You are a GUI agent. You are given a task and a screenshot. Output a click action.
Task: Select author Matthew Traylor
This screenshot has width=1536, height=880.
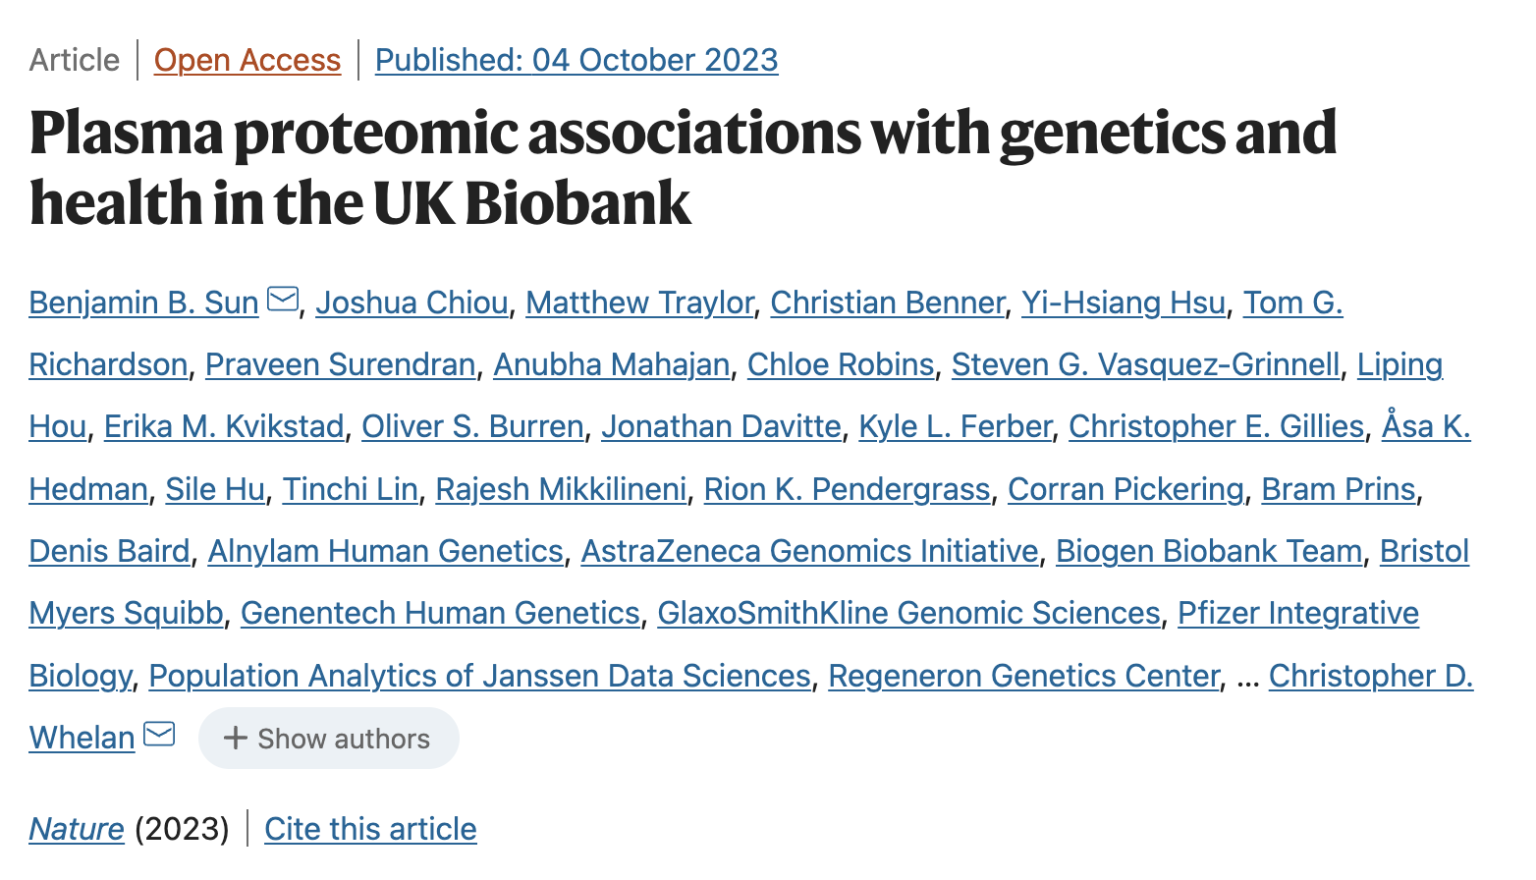[x=639, y=302]
